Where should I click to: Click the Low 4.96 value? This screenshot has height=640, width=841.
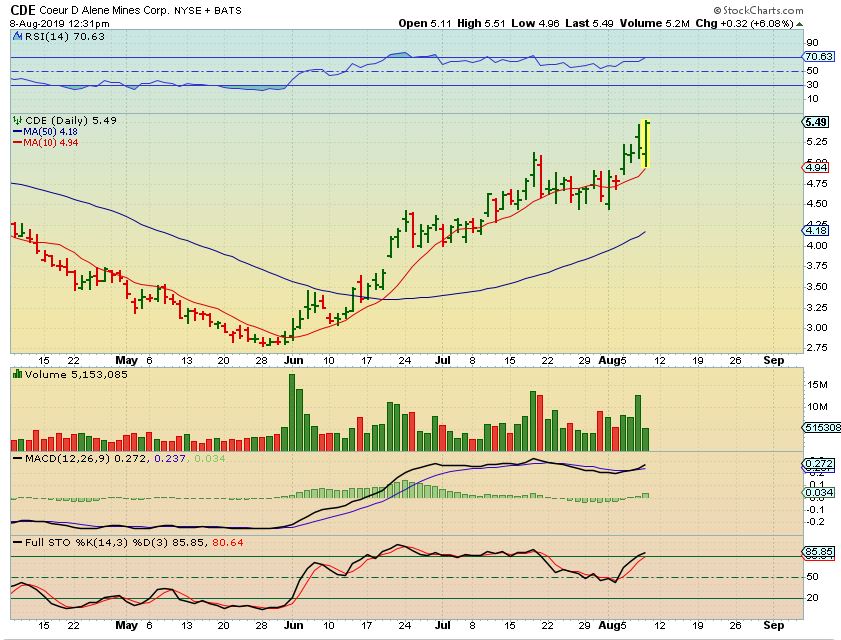pyautogui.click(x=535, y=23)
